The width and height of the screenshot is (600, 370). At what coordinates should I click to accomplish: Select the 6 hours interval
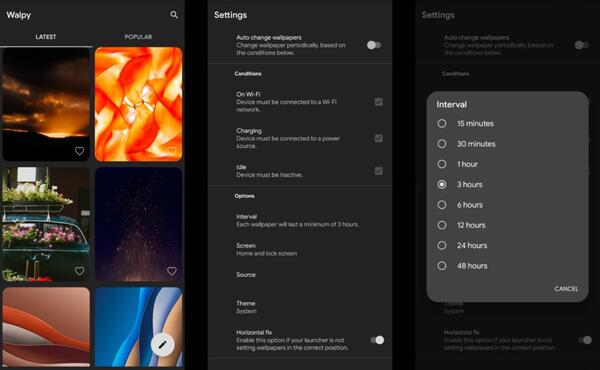coord(507,205)
